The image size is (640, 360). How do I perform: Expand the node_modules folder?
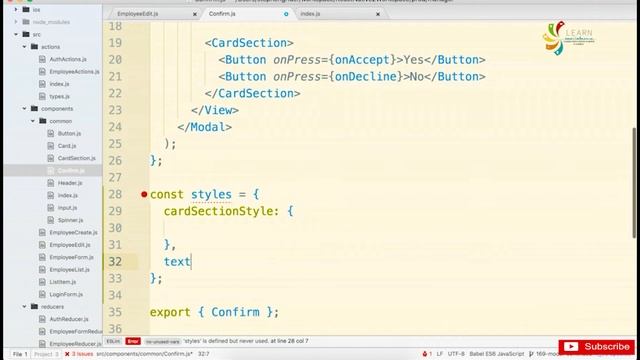click(x=16, y=22)
